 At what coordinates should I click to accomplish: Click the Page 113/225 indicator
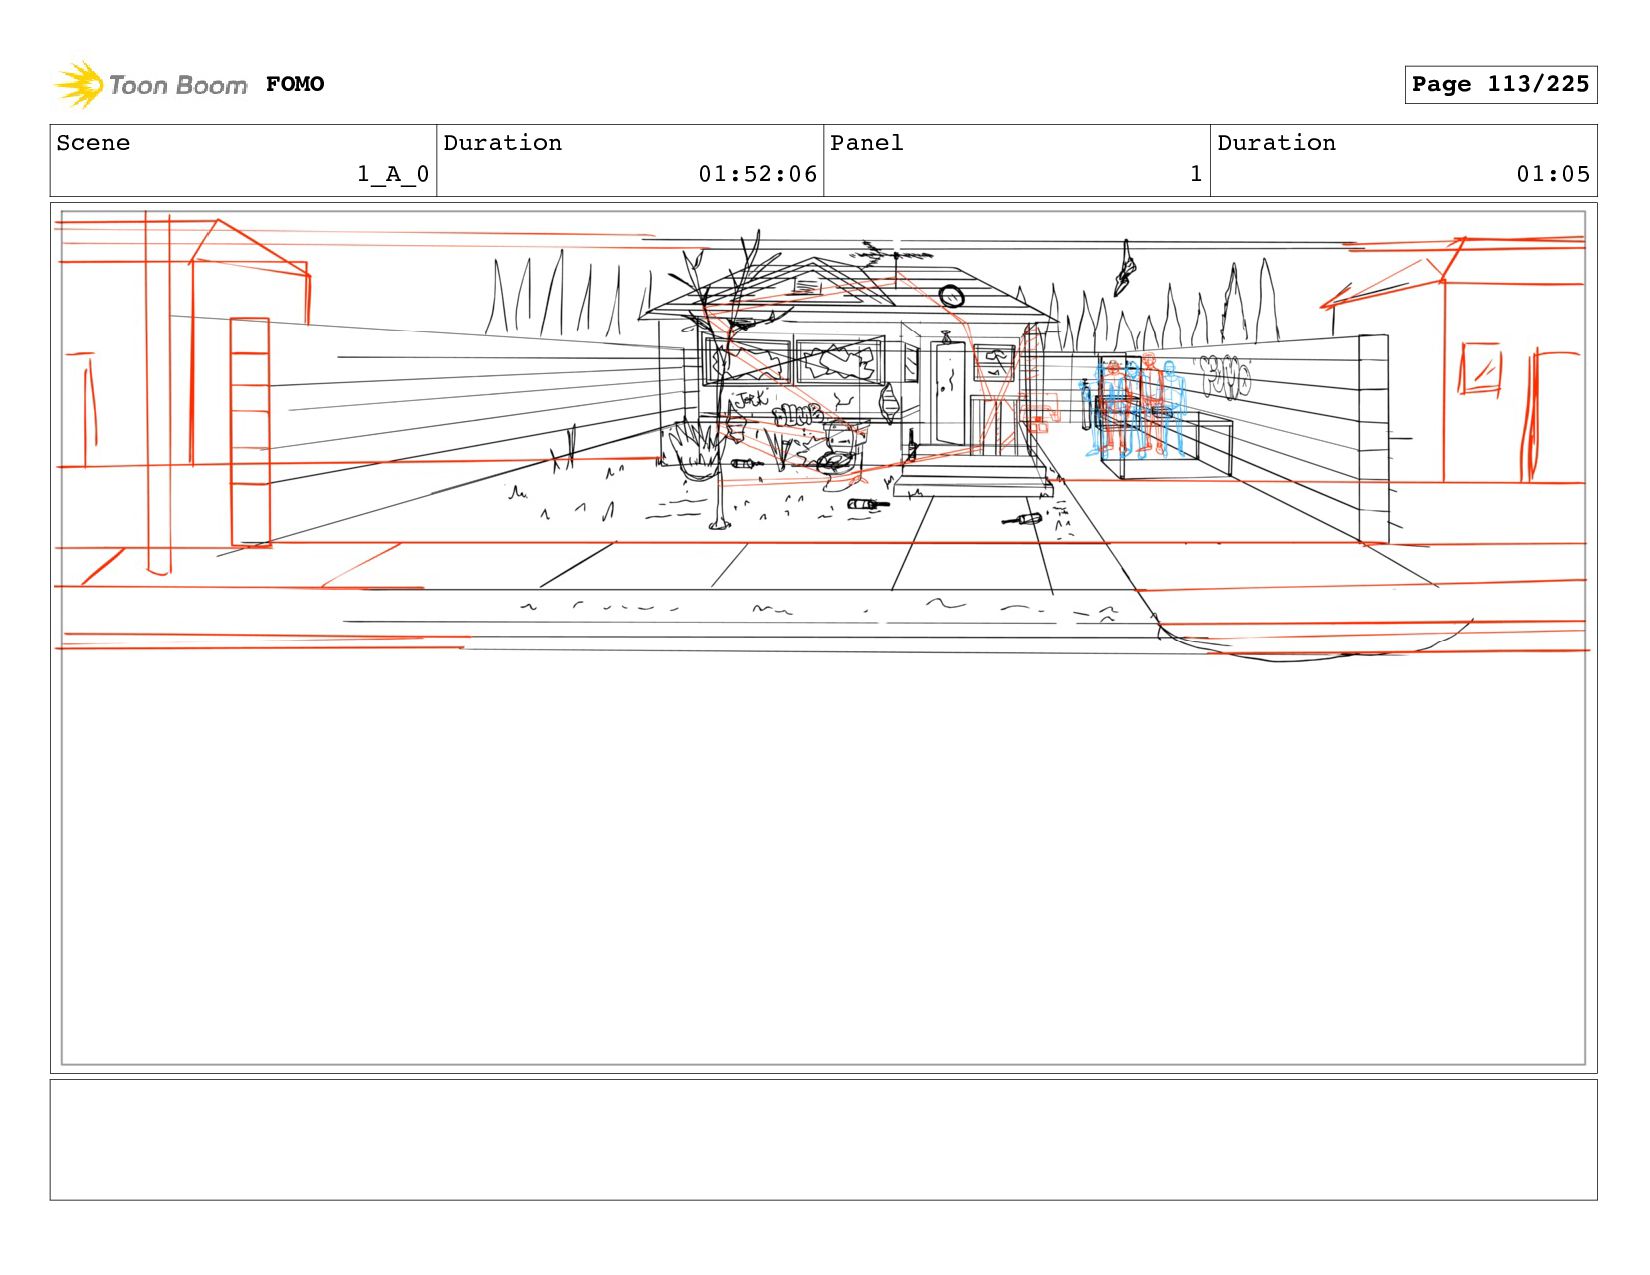coord(1500,84)
